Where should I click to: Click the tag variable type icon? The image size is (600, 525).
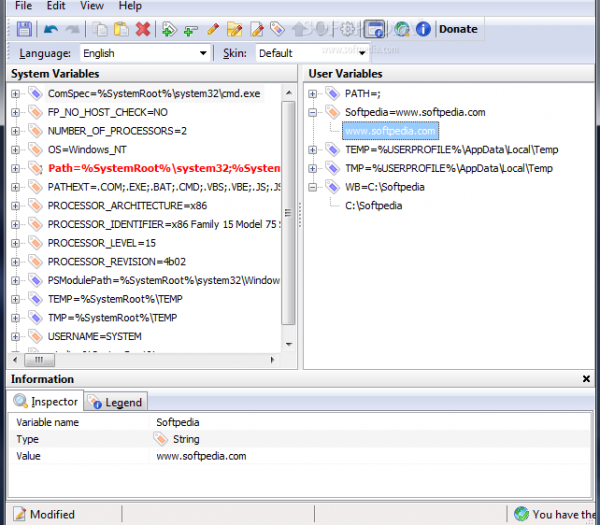(x=277, y=29)
